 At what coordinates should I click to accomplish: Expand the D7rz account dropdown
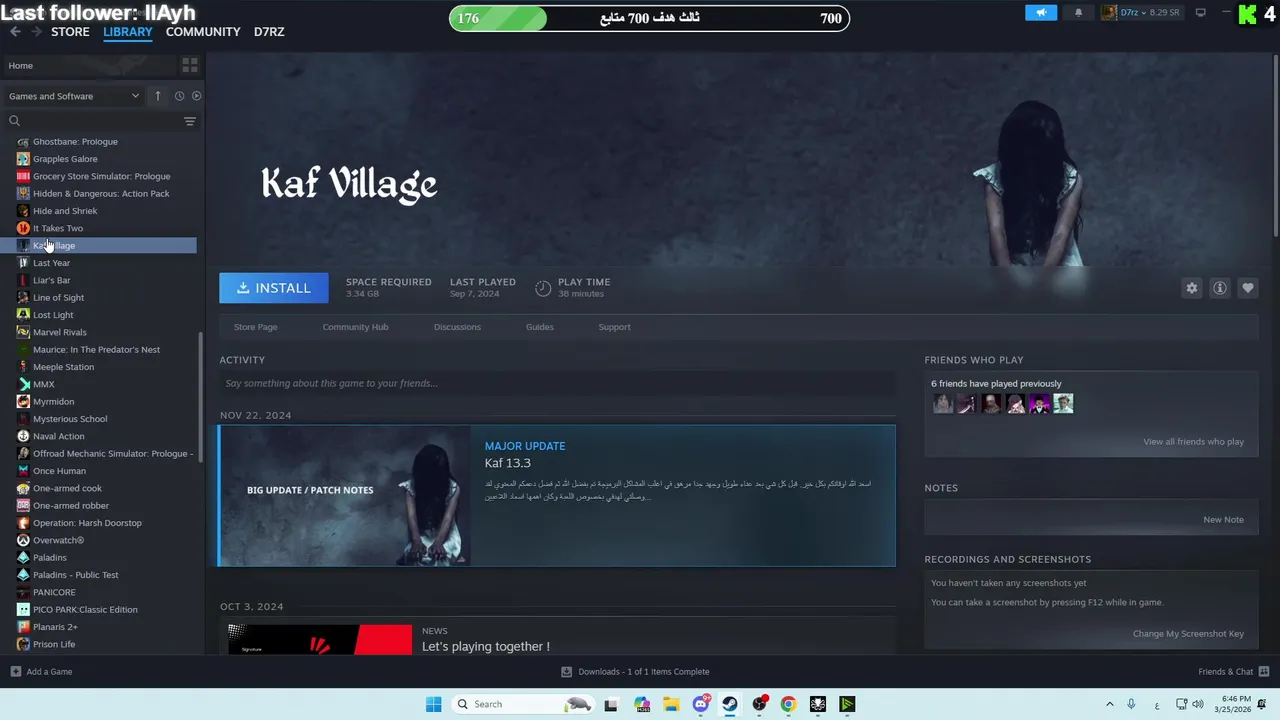[1141, 13]
